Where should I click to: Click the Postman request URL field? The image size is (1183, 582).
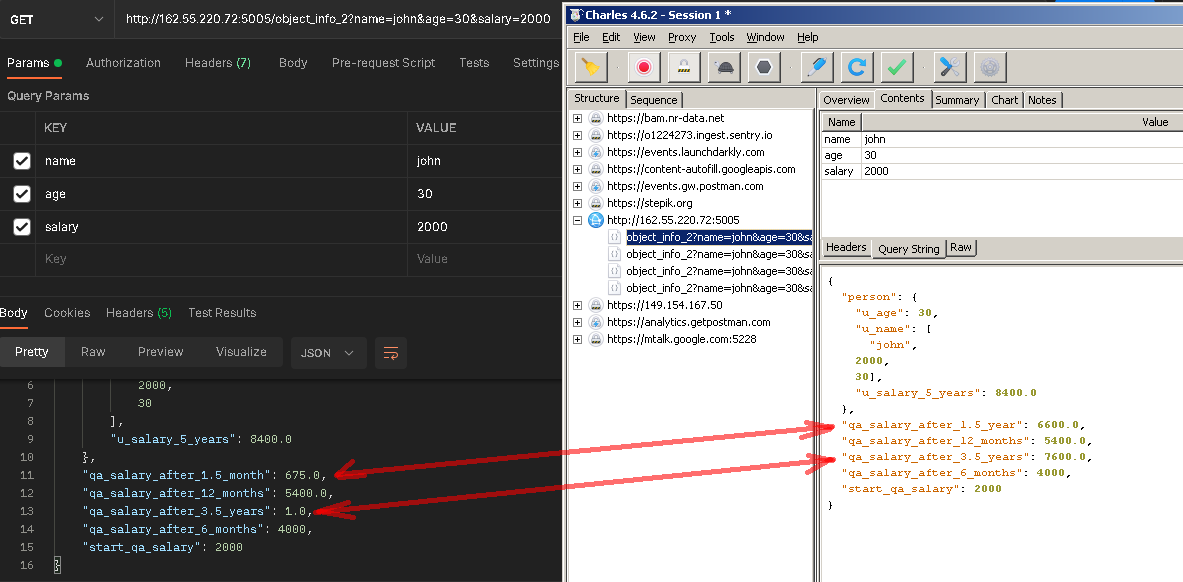coord(339,19)
